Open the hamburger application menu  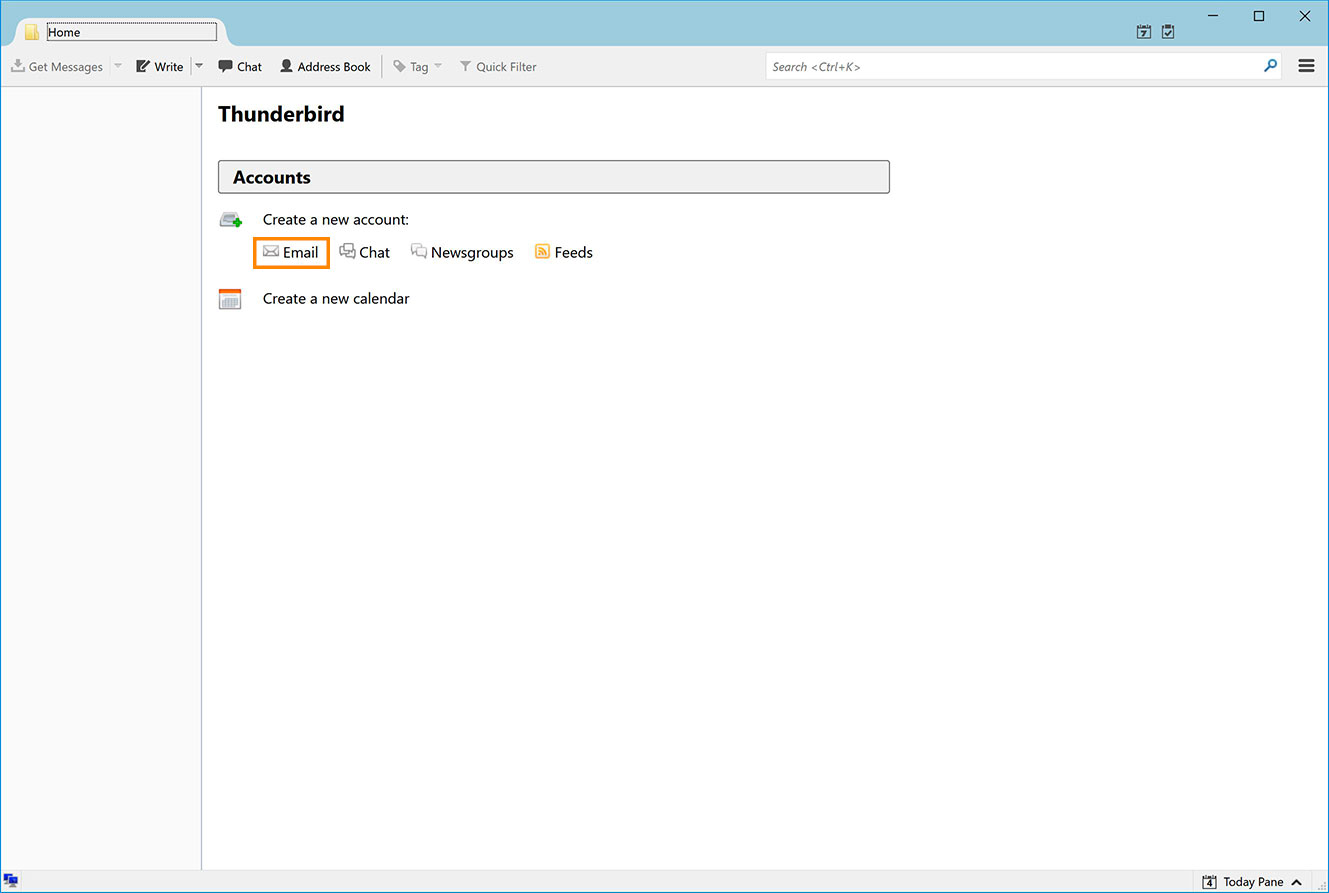tap(1306, 66)
